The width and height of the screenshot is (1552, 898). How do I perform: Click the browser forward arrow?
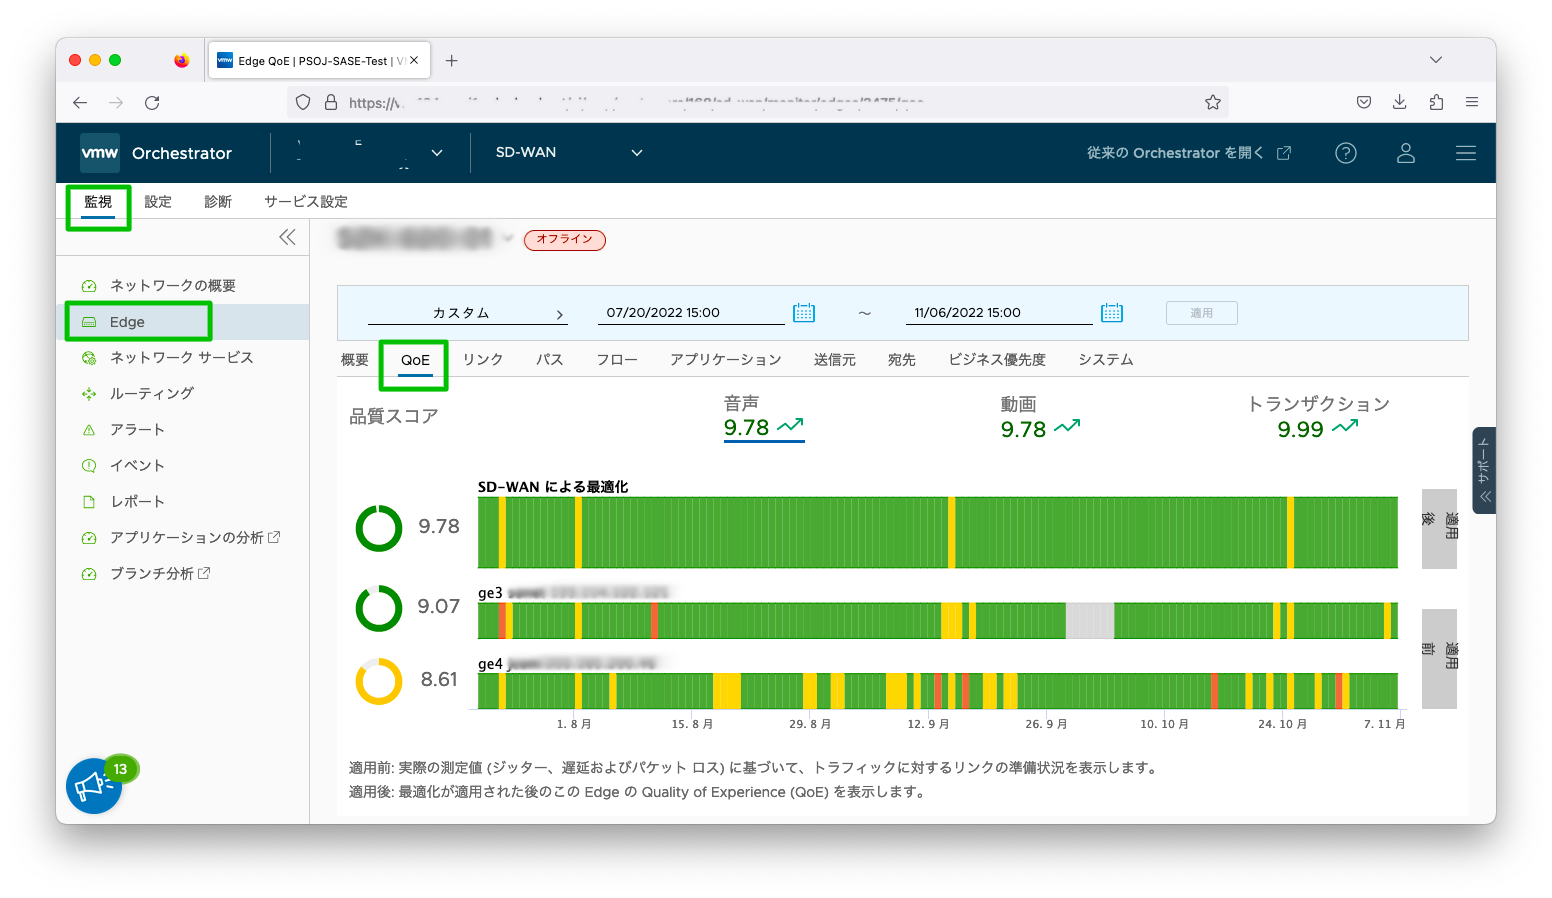point(116,103)
